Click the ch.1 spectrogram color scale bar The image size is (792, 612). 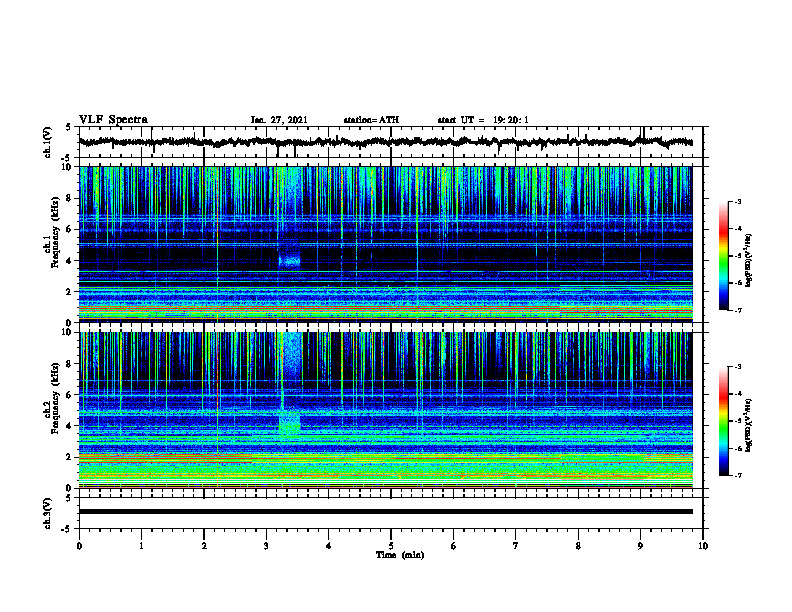[724, 256]
